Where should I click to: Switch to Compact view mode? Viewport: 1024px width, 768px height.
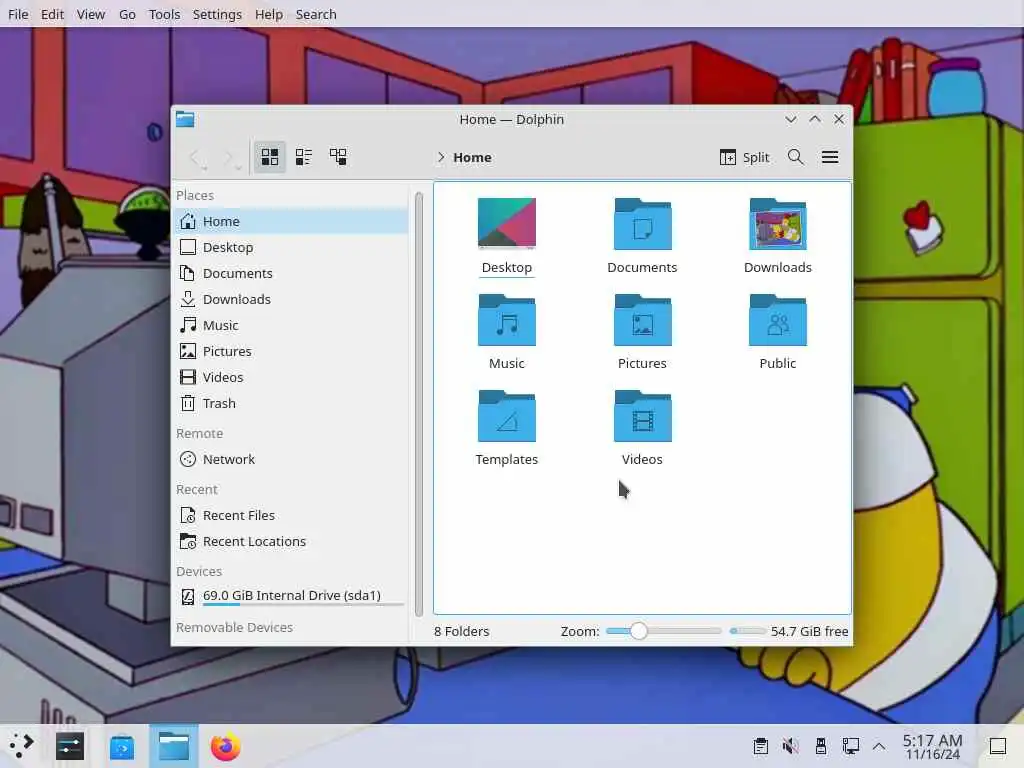click(304, 157)
